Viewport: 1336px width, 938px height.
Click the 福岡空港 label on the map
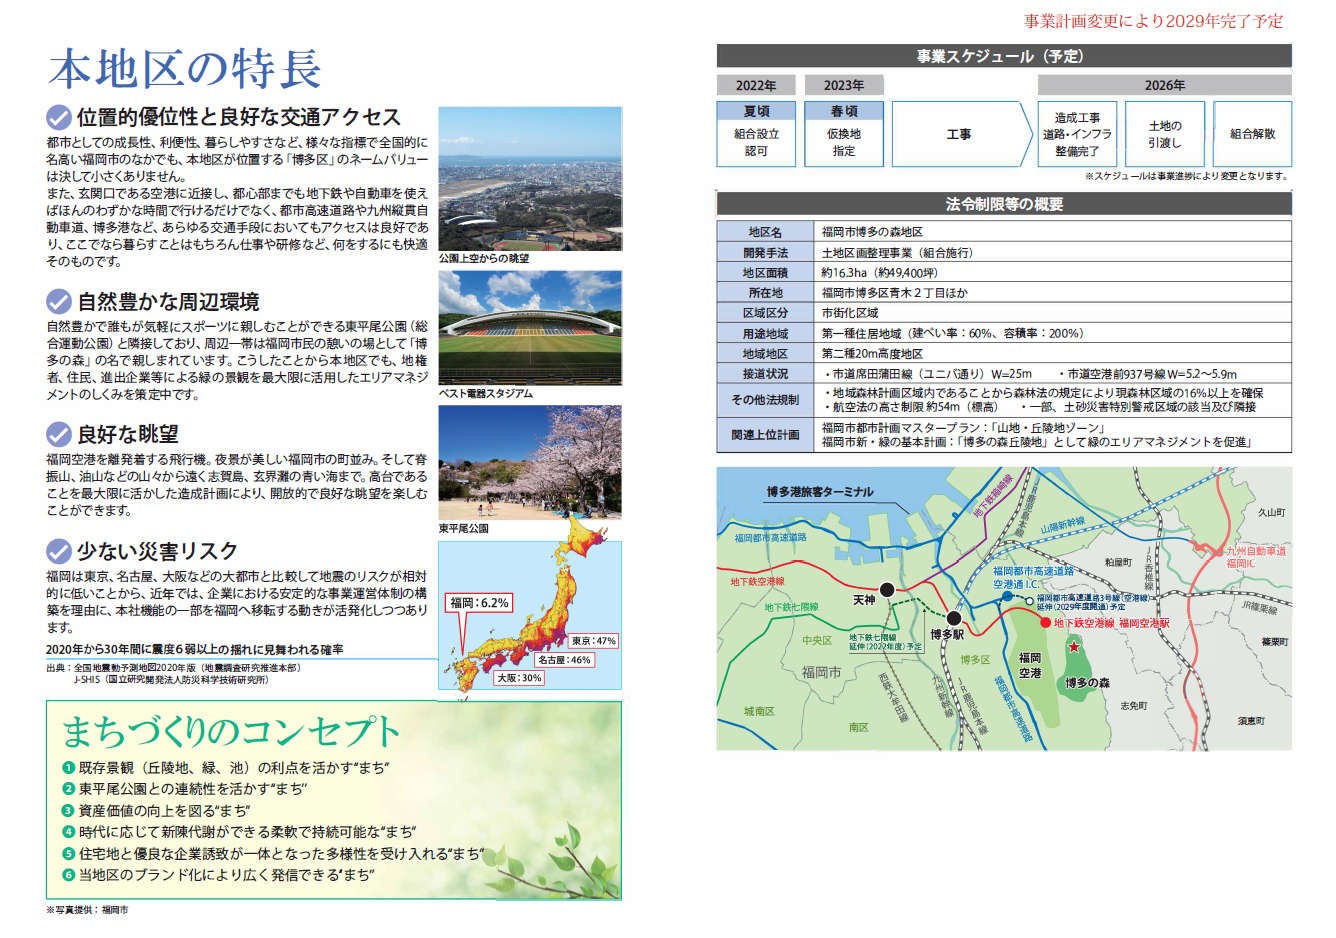pos(1030,666)
